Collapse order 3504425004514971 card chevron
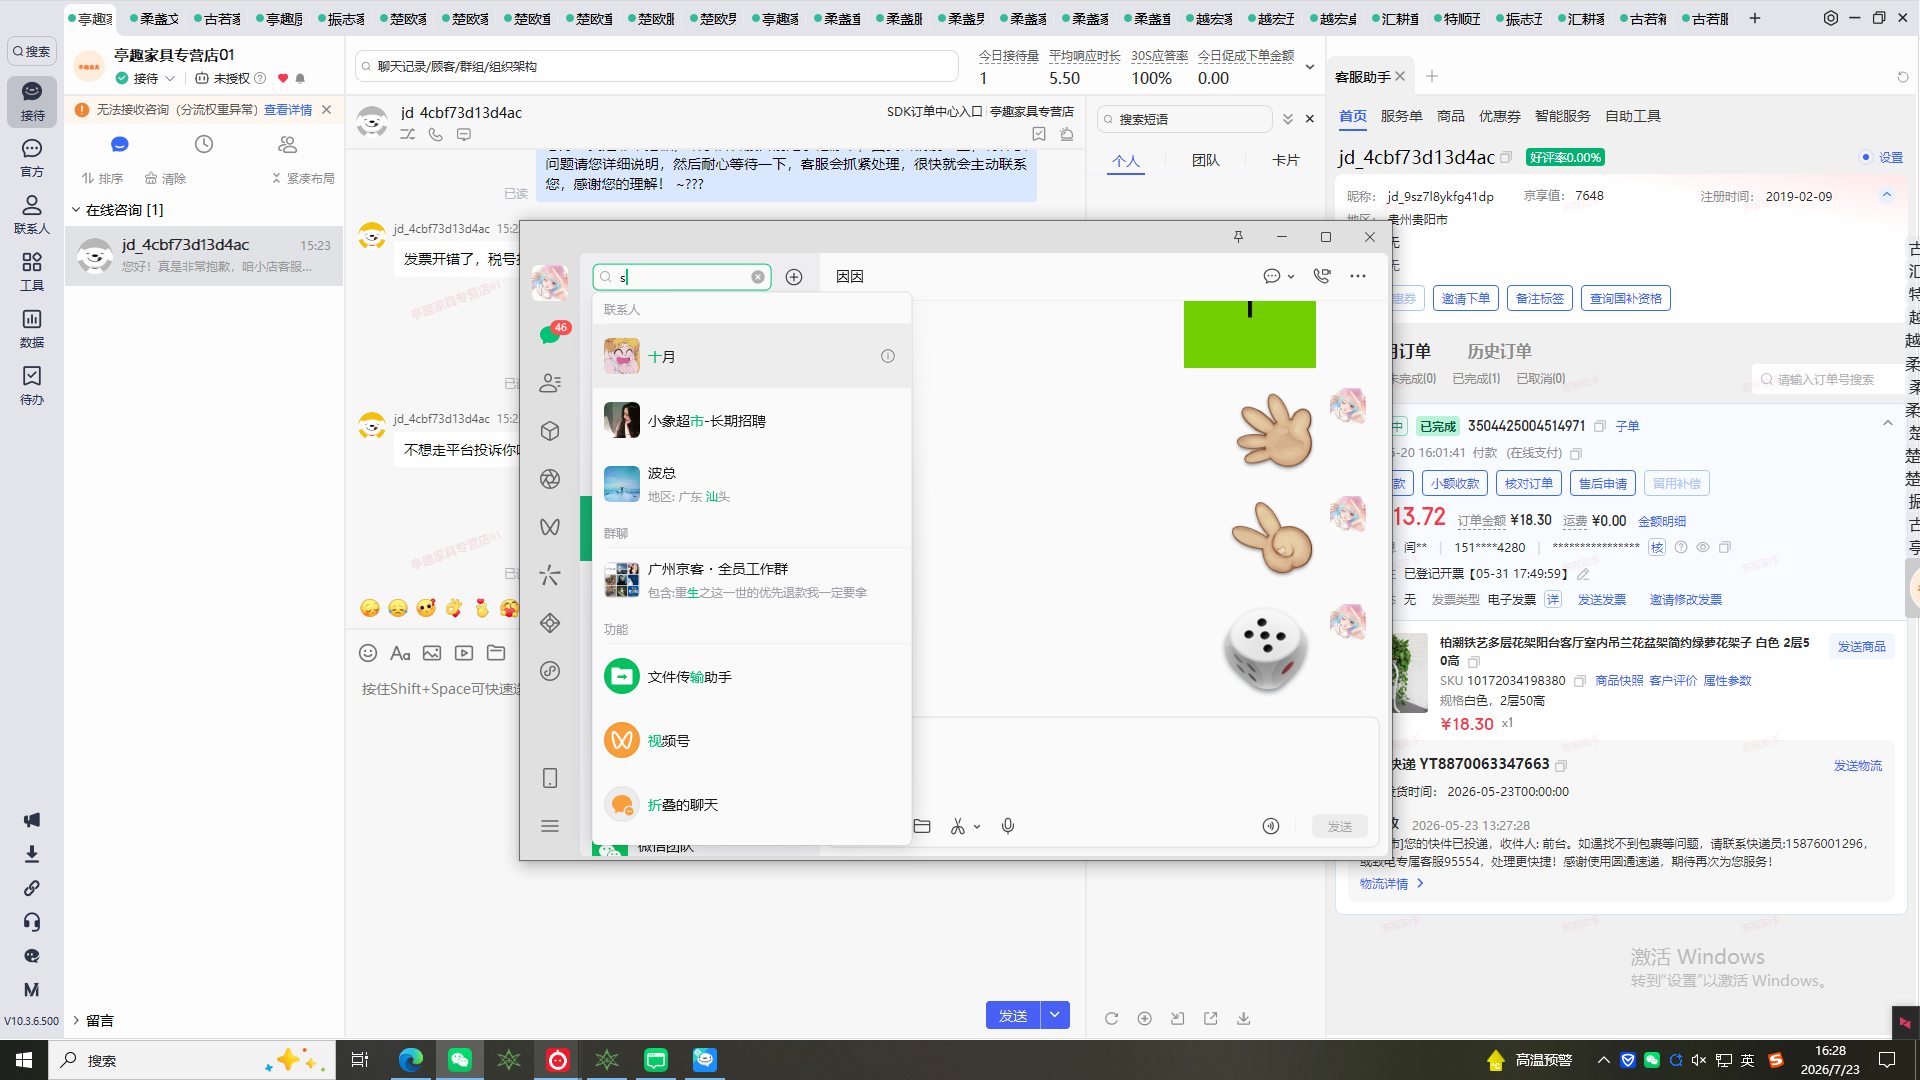1920x1080 pixels. [x=1888, y=423]
